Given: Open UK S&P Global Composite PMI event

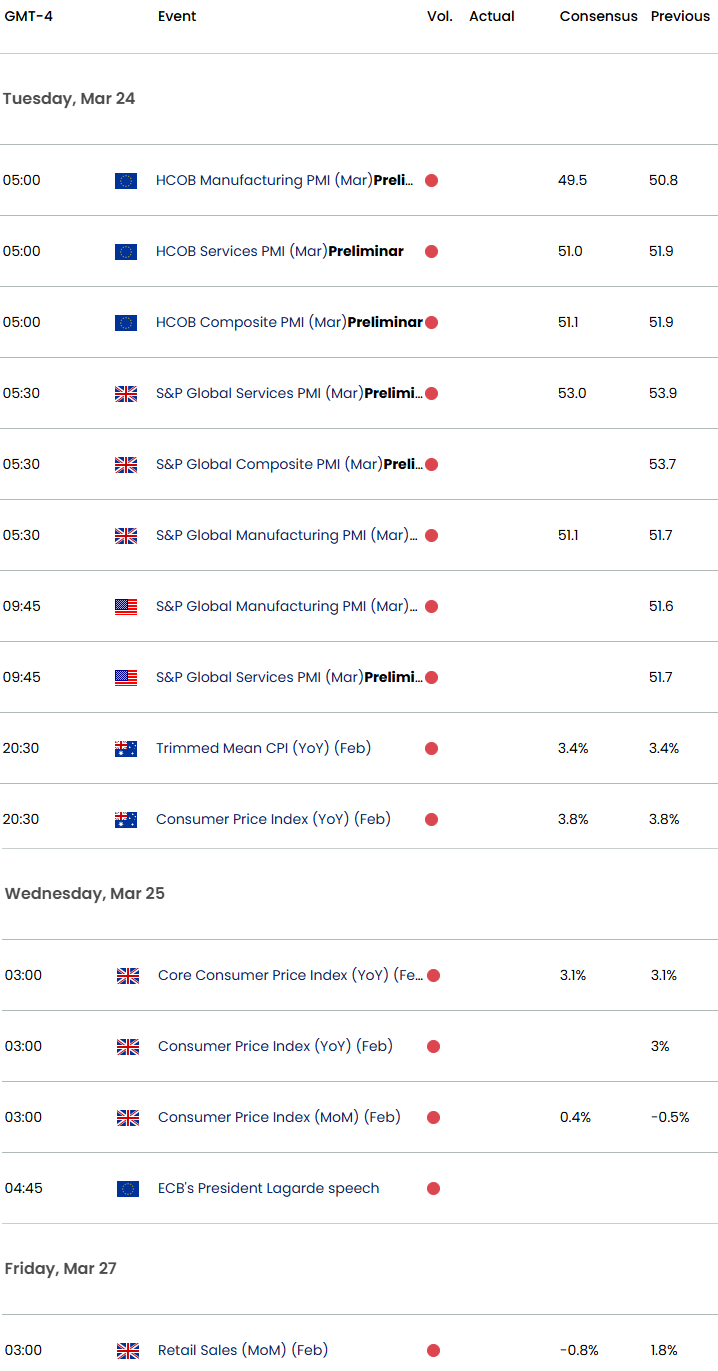Looking at the screenshot, I should [x=289, y=464].
